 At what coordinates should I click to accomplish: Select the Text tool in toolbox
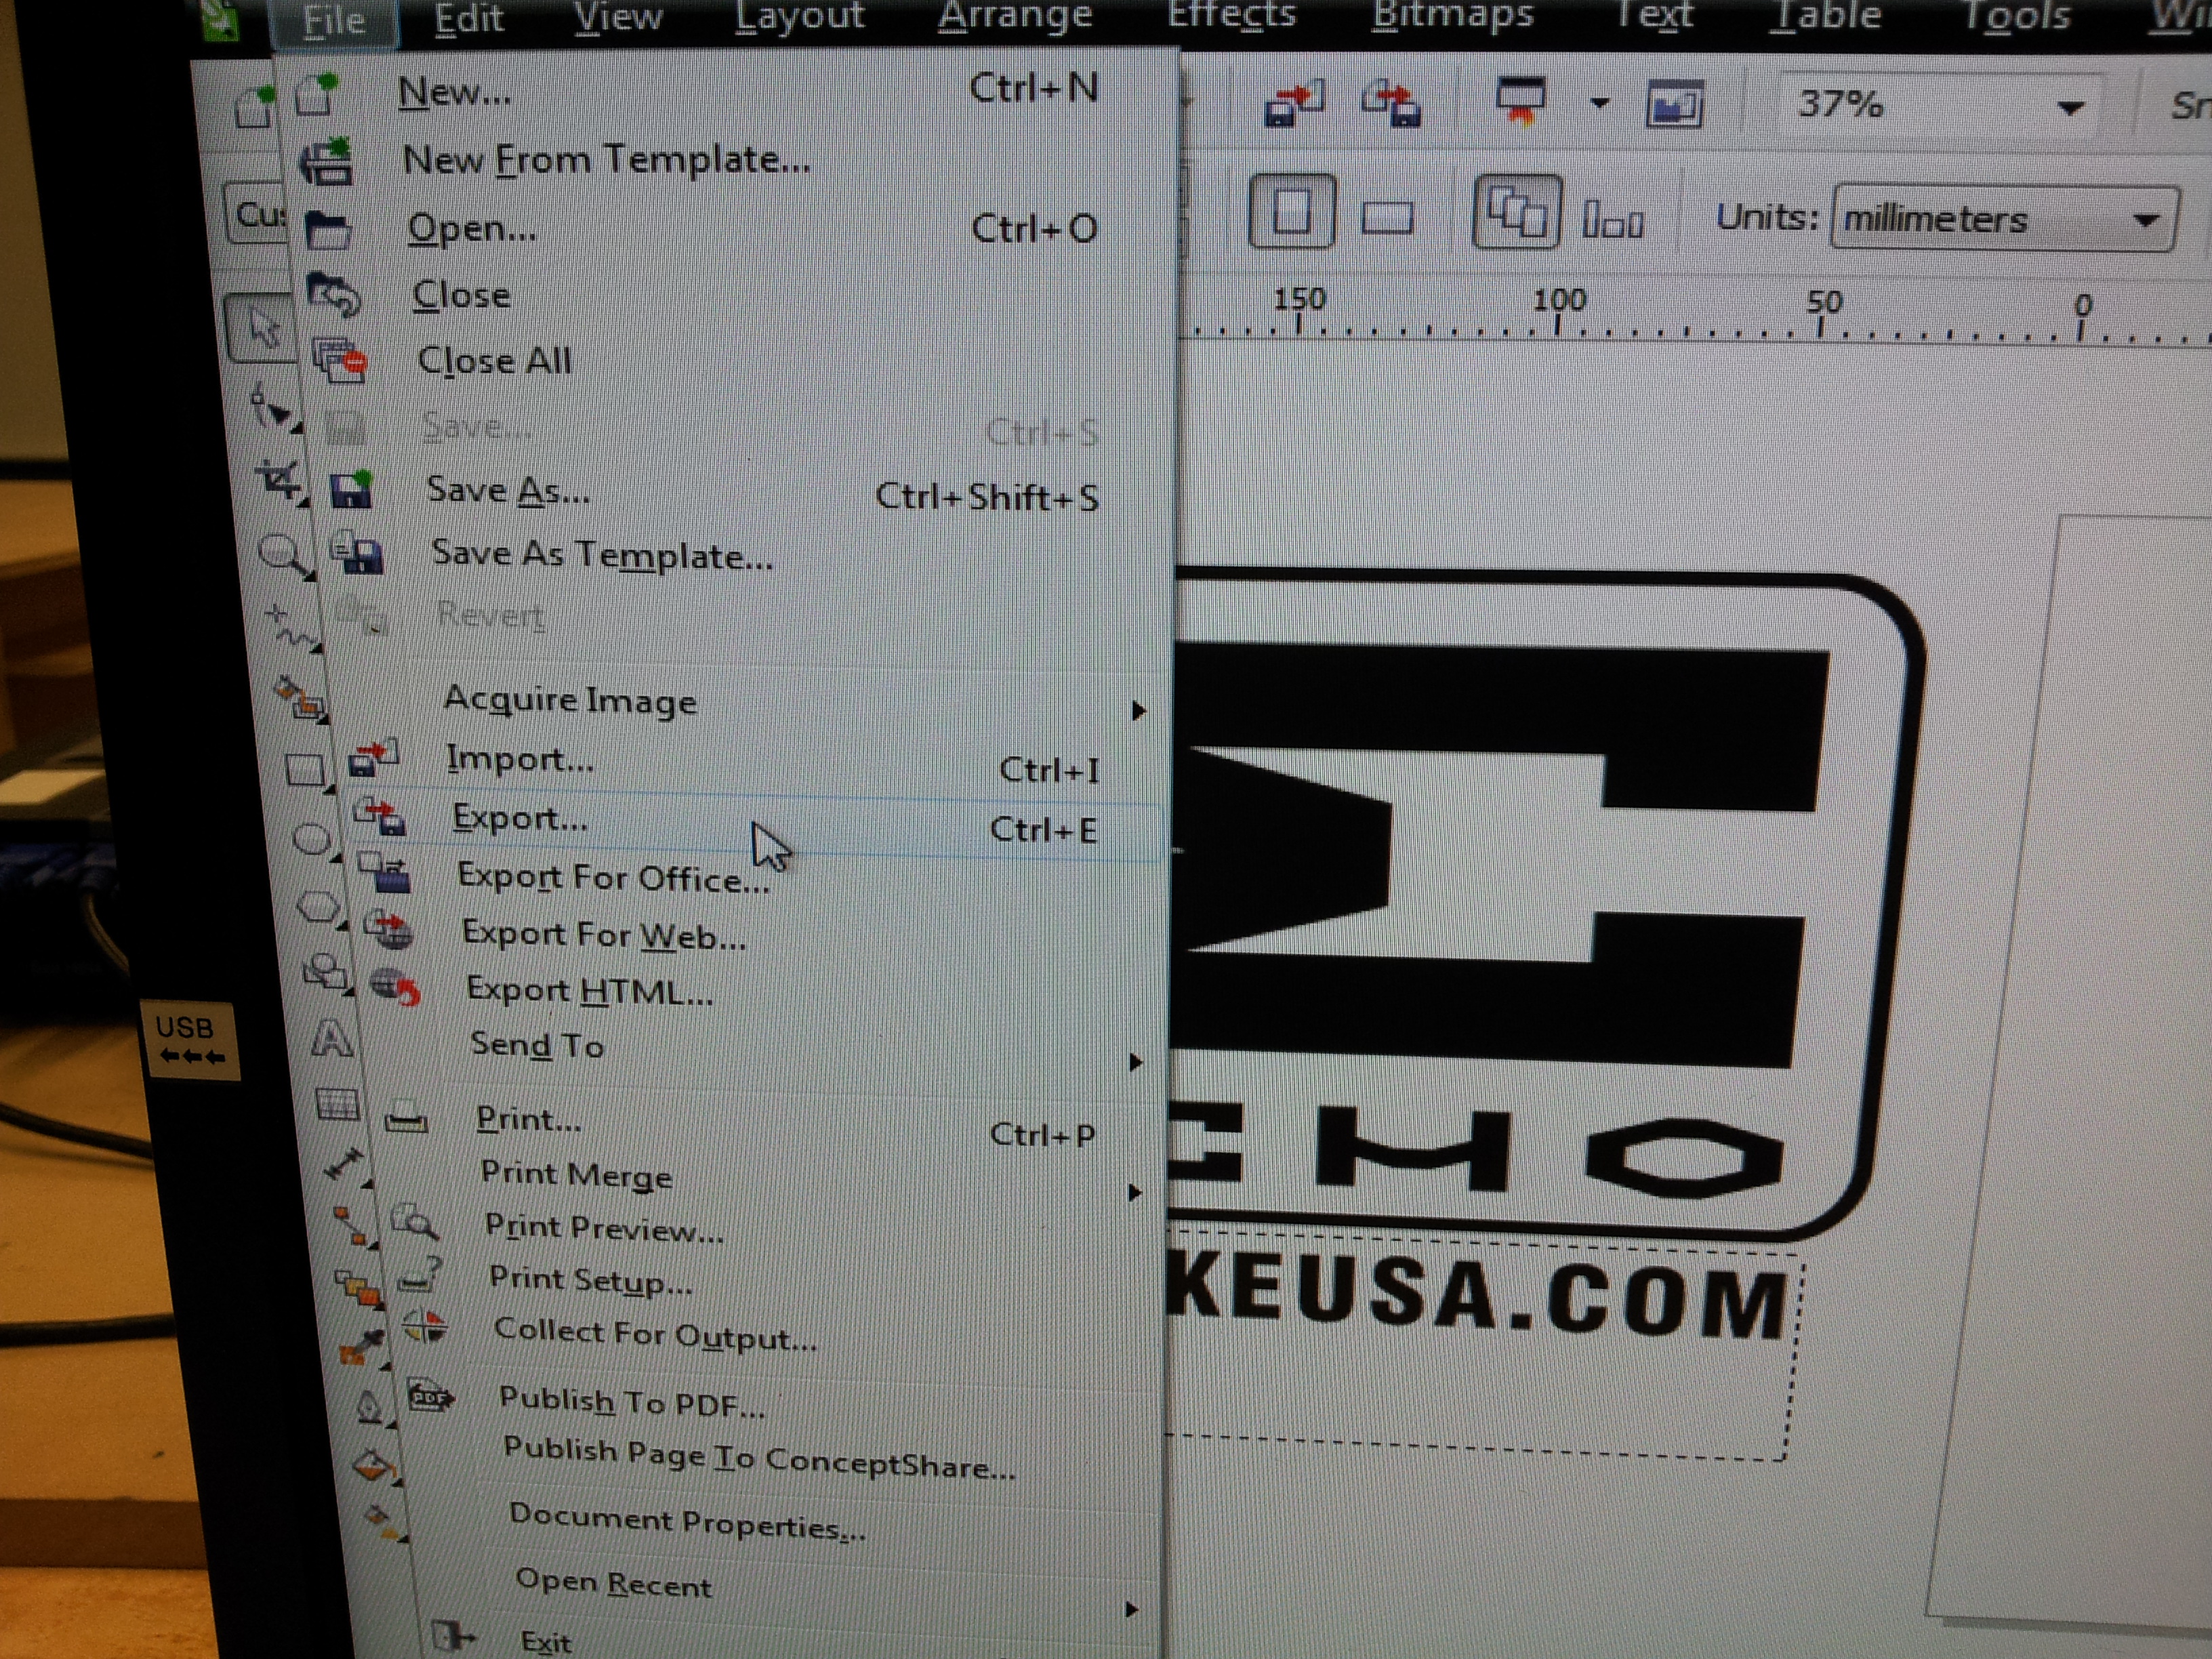click(x=332, y=1038)
